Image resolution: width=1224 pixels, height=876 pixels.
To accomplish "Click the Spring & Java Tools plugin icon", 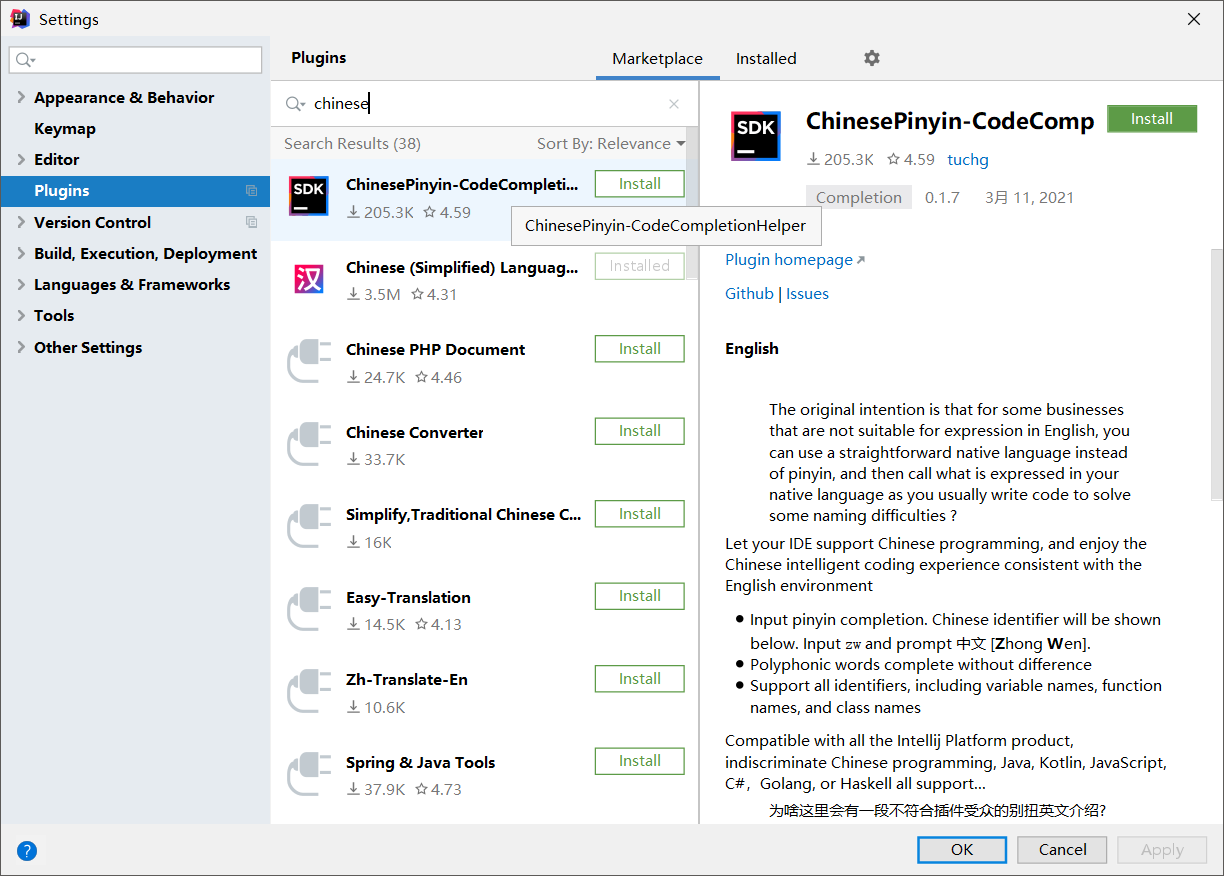I will (x=309, y=774).
